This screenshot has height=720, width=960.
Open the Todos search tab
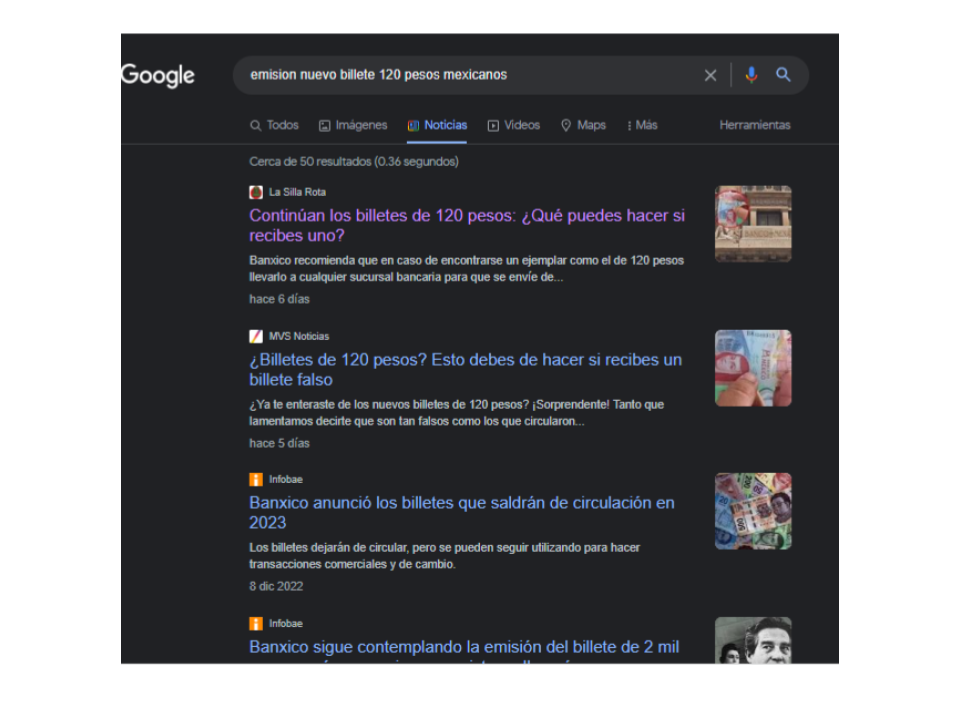pos(275,125)
